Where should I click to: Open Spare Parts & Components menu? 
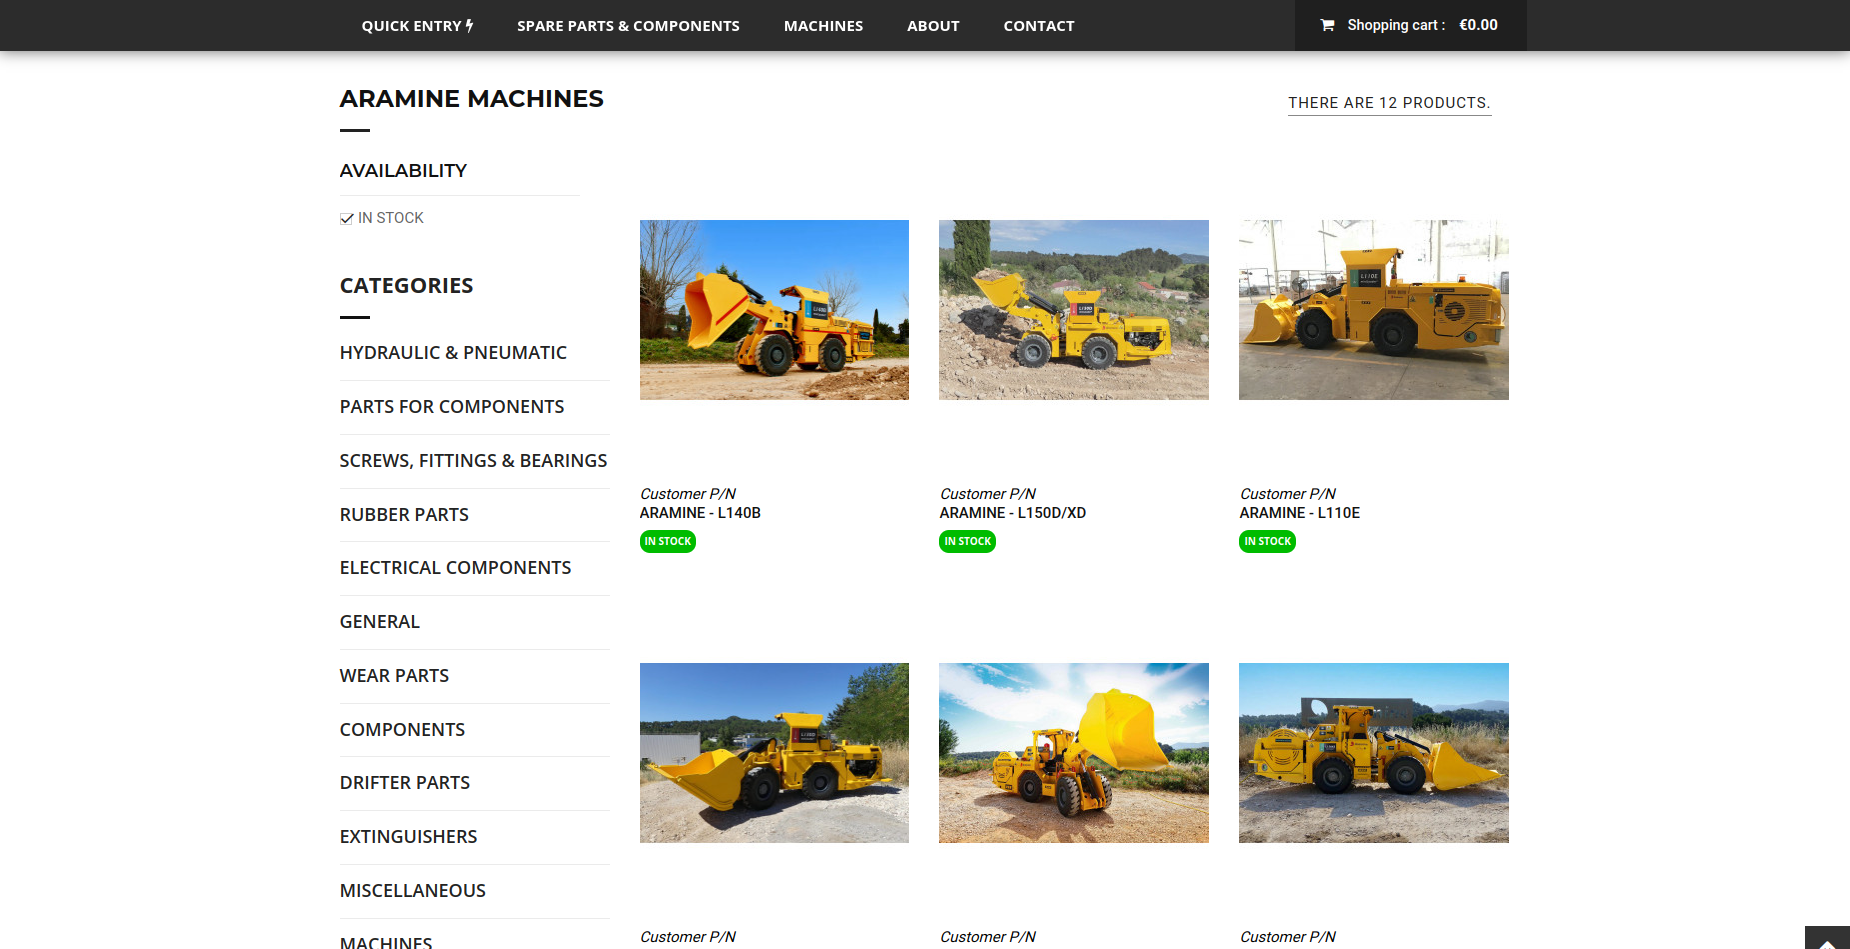(x=628, y=26)
